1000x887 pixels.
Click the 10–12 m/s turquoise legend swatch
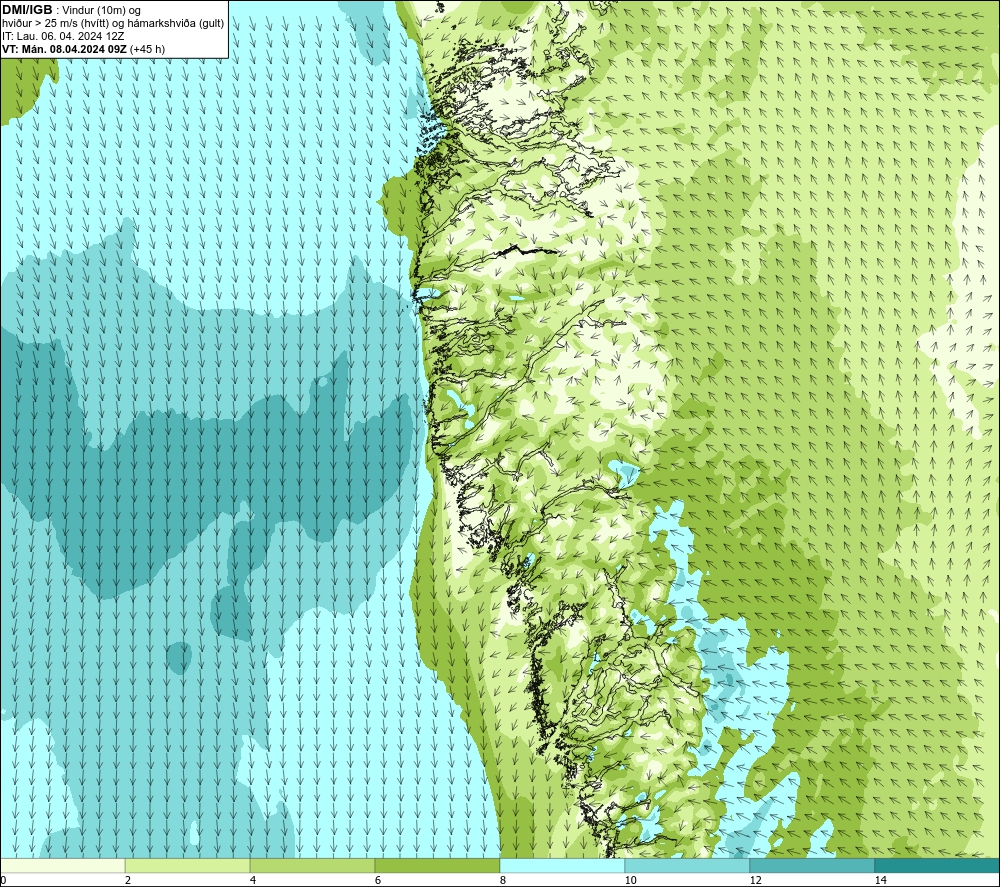point(688,865)
